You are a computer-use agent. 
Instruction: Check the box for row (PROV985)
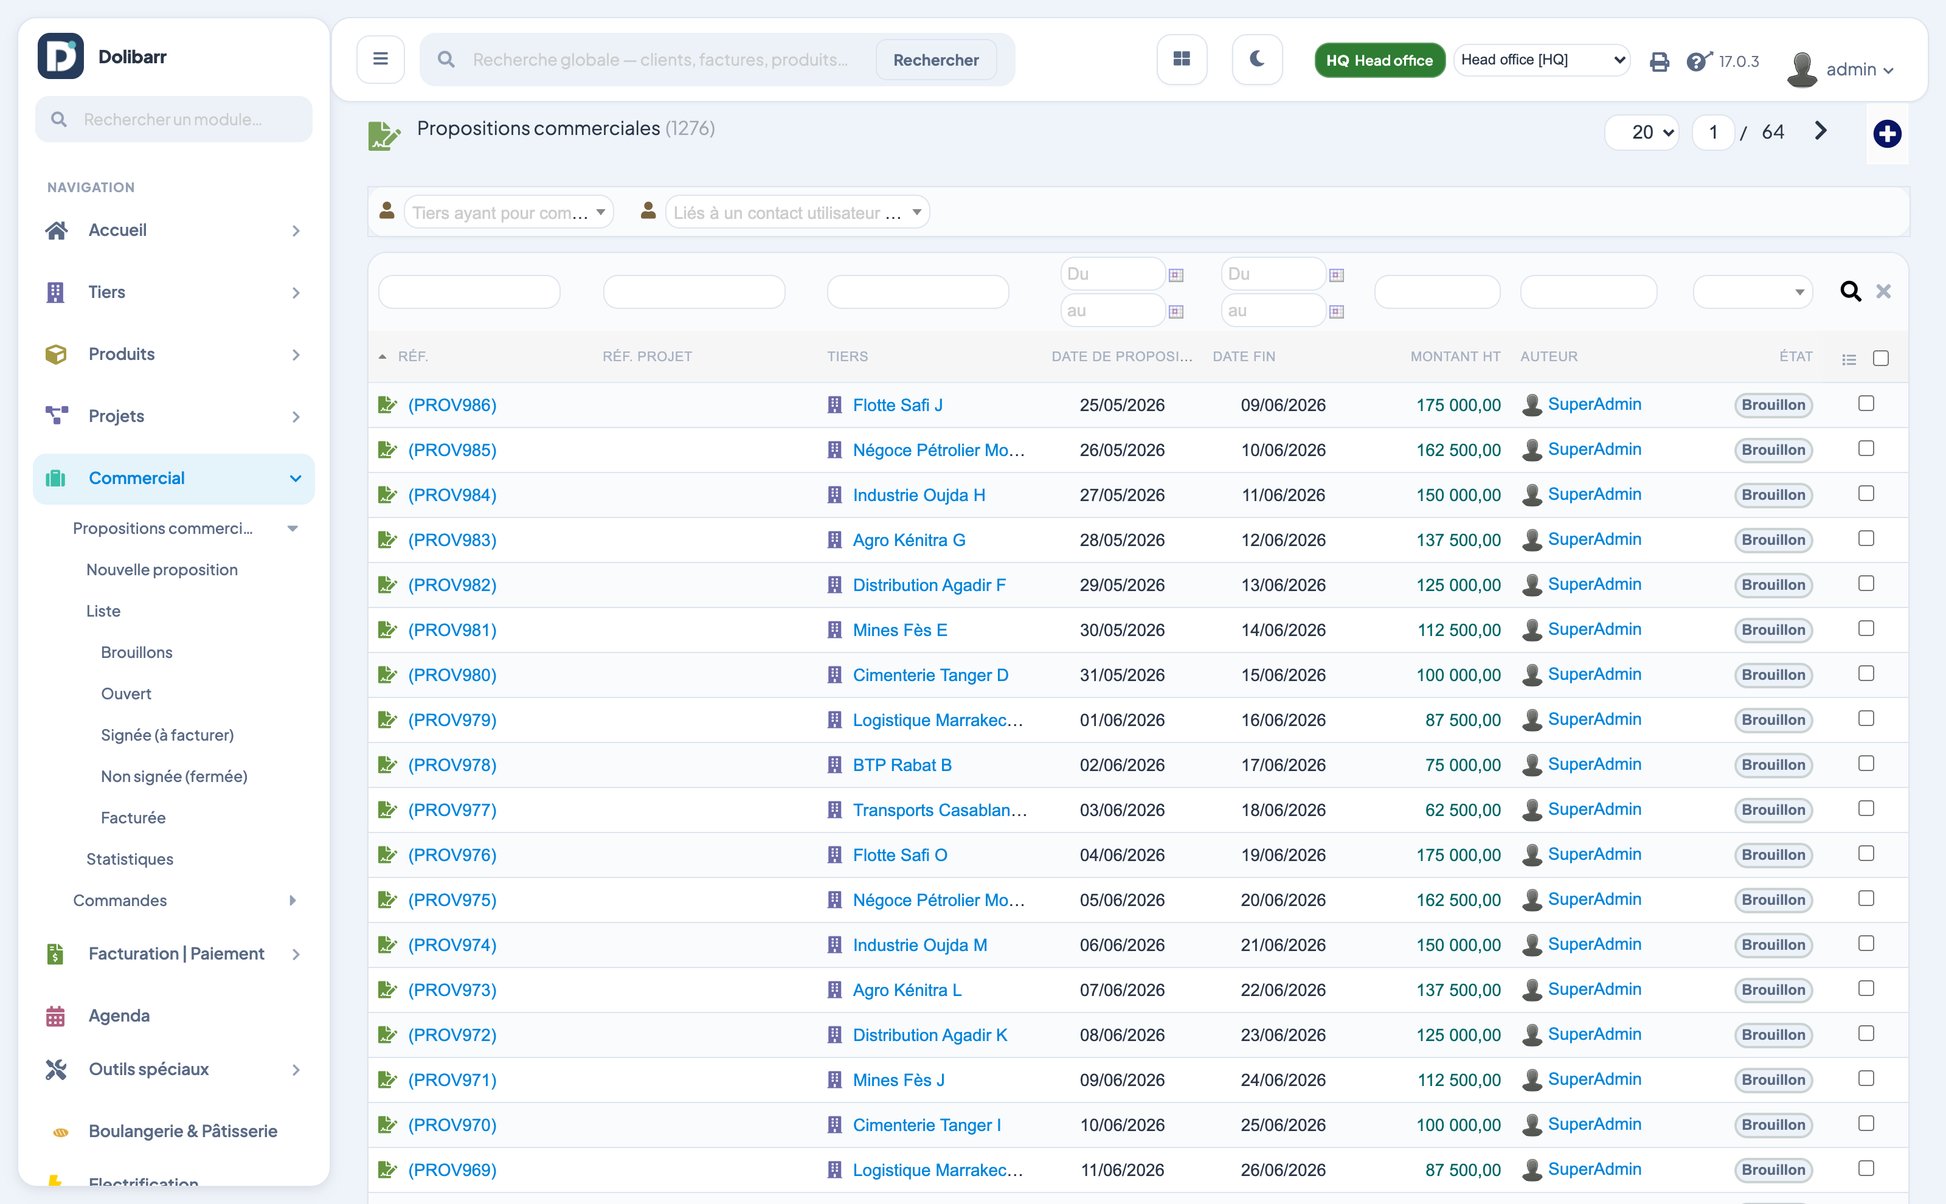[1866, 449]
